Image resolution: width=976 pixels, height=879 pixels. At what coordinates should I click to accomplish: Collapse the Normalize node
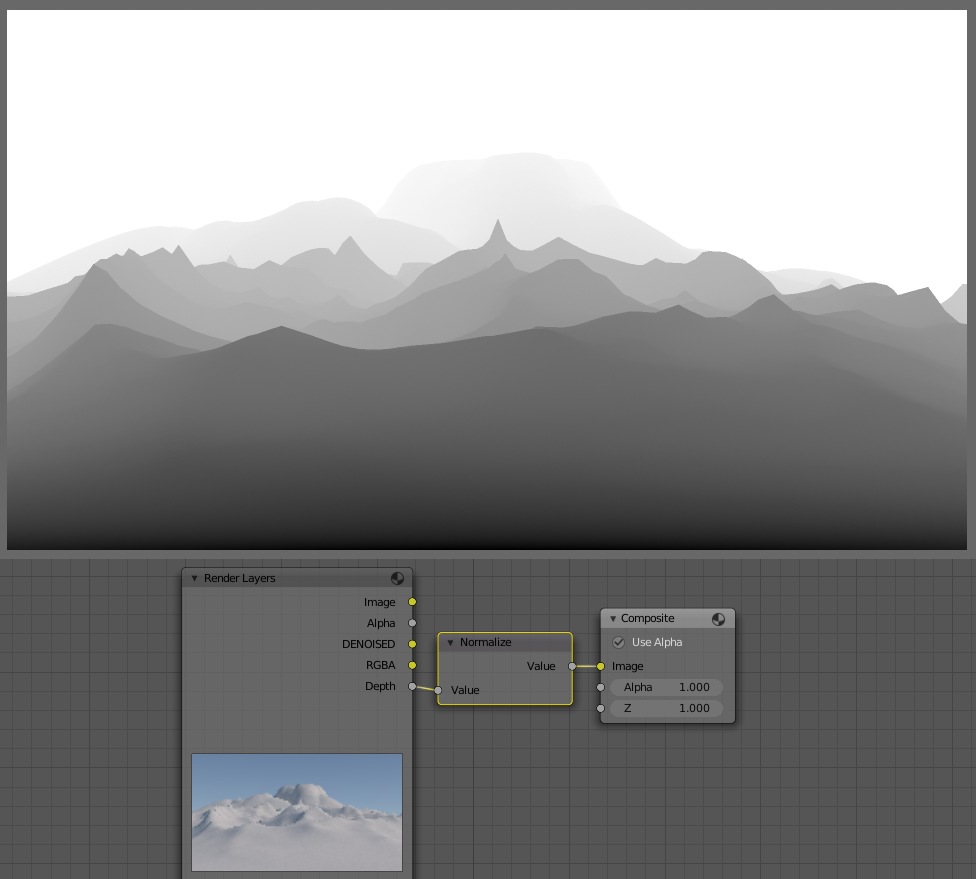[451, 642]
